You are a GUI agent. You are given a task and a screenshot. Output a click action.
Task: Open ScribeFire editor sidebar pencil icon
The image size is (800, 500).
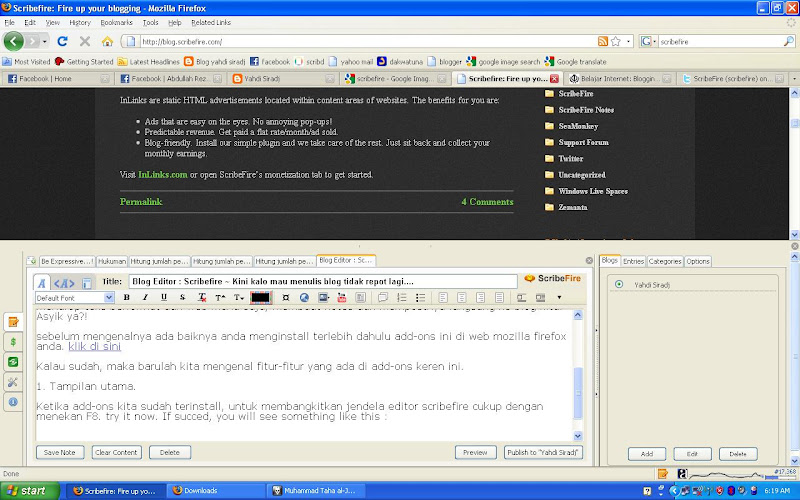pyautogui.click(x=13, y=322)
